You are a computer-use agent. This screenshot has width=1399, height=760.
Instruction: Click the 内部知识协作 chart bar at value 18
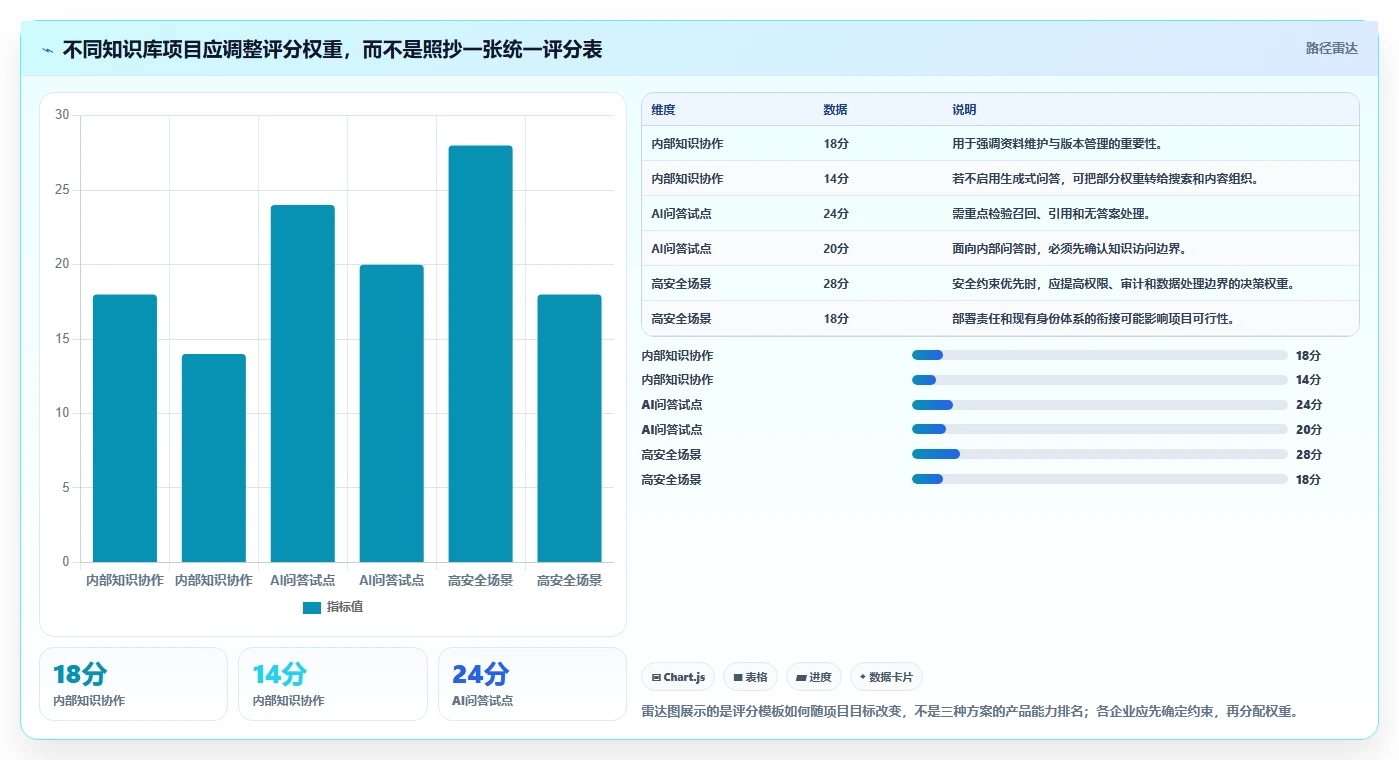[125, 428]
